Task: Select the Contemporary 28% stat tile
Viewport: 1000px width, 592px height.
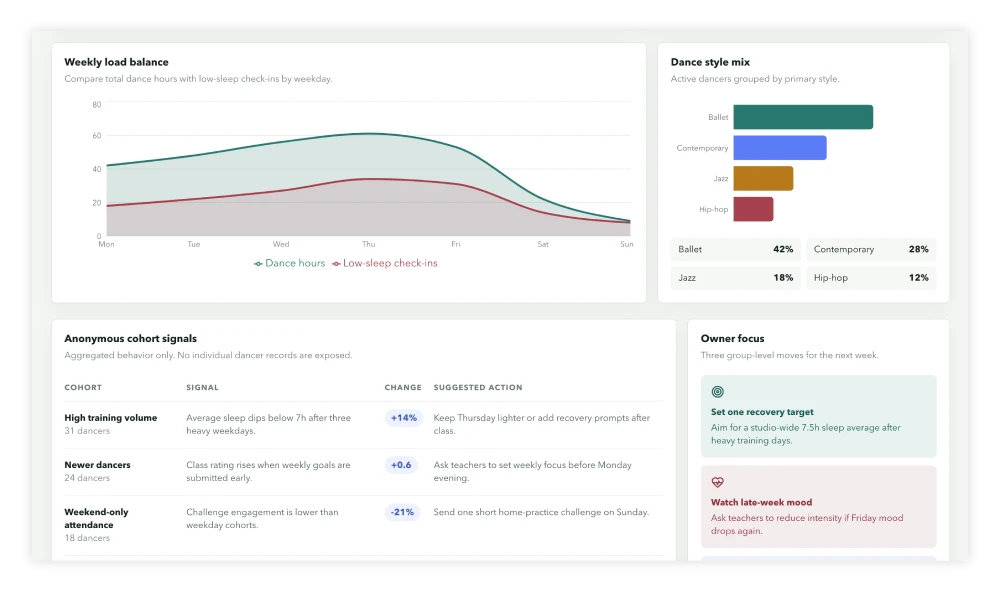Action: [x=871, y=249]
